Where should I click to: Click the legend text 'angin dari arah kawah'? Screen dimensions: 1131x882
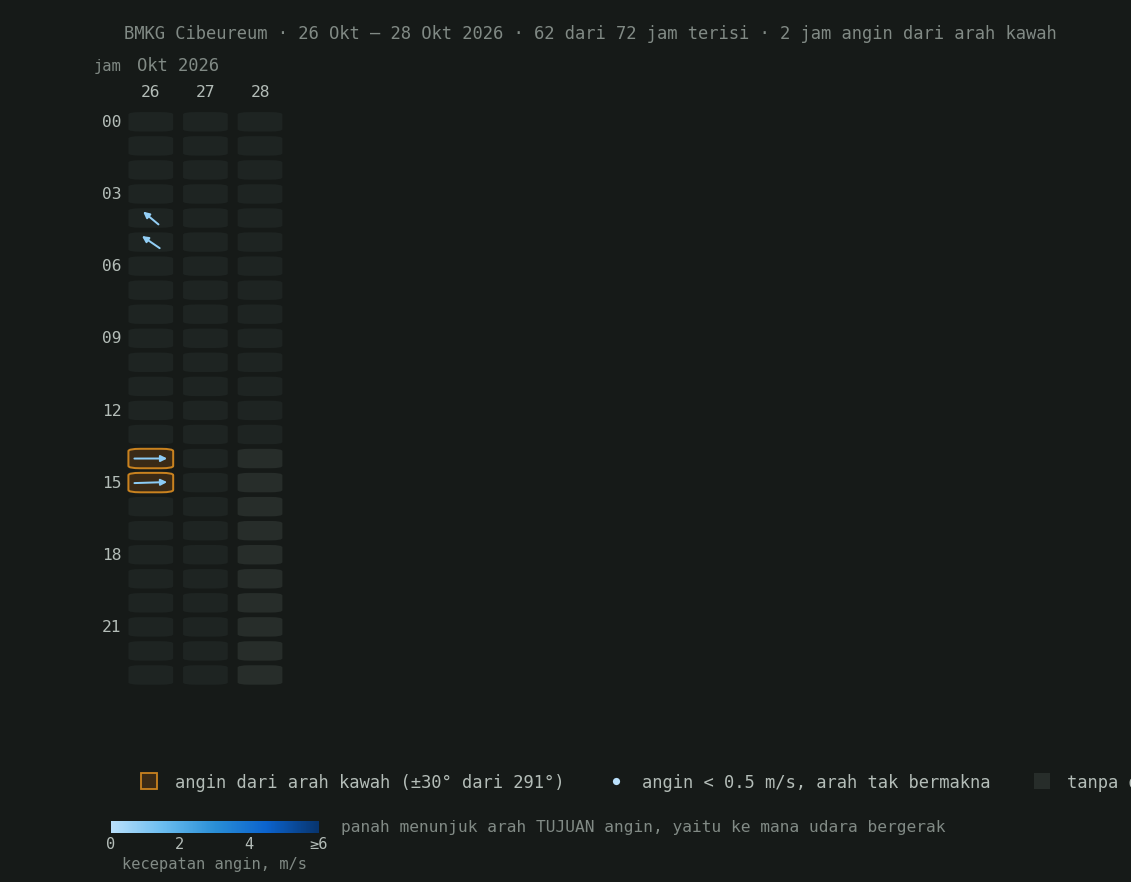(x=283, y=782)
